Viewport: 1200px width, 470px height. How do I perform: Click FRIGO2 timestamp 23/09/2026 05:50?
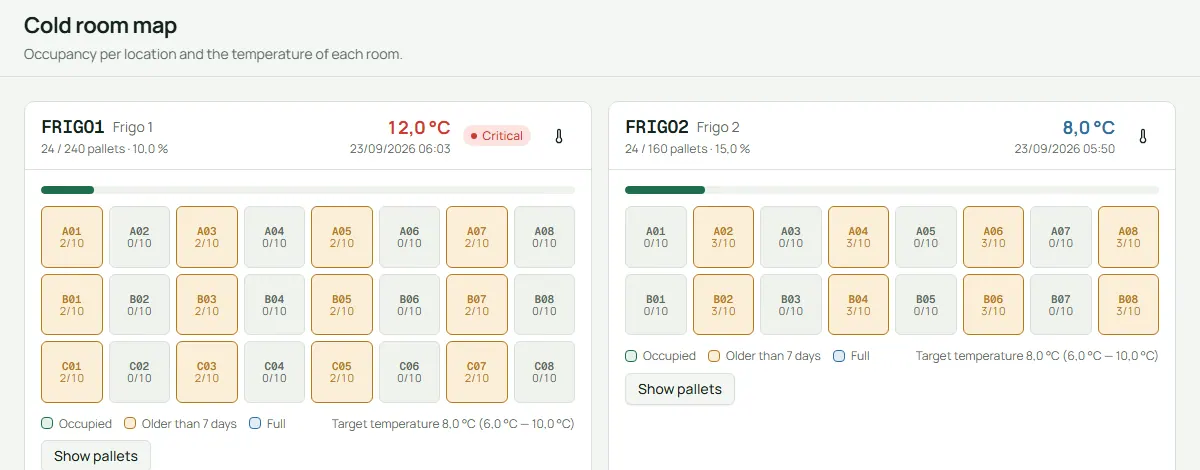(x=1065, y=149)
